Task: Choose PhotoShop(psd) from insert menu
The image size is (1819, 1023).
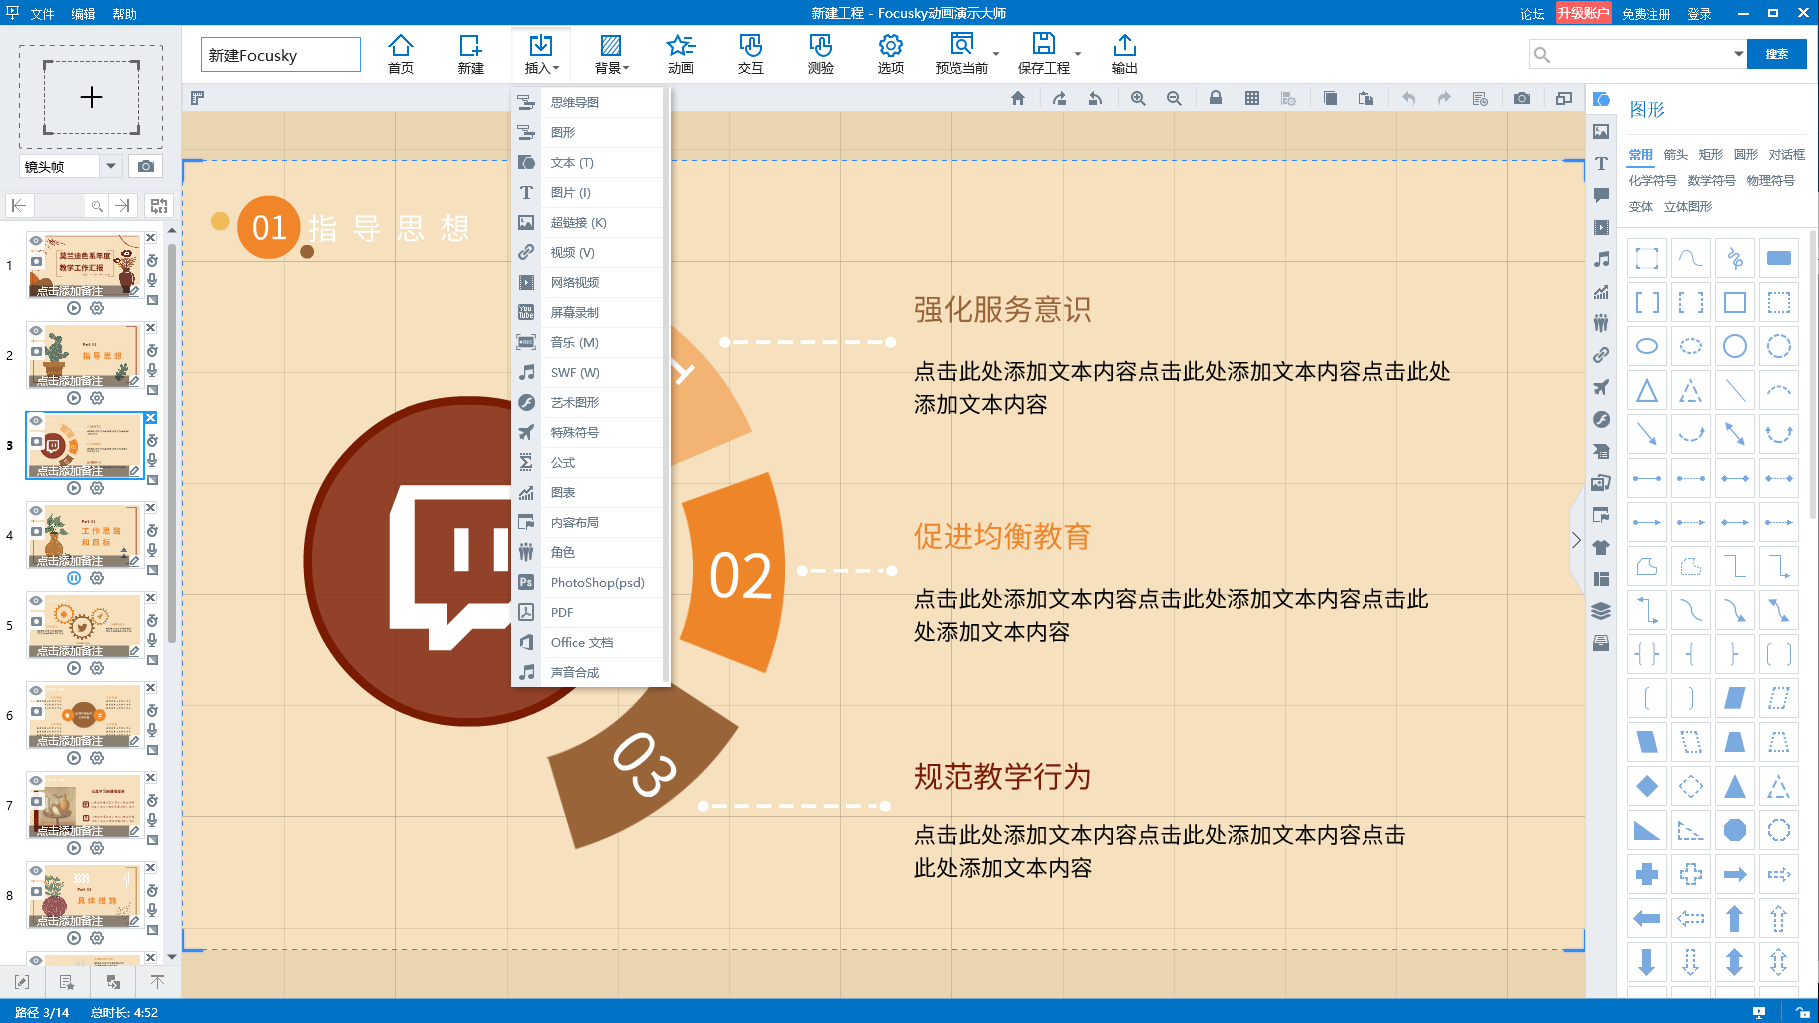Action: click(x=588, y=582)
